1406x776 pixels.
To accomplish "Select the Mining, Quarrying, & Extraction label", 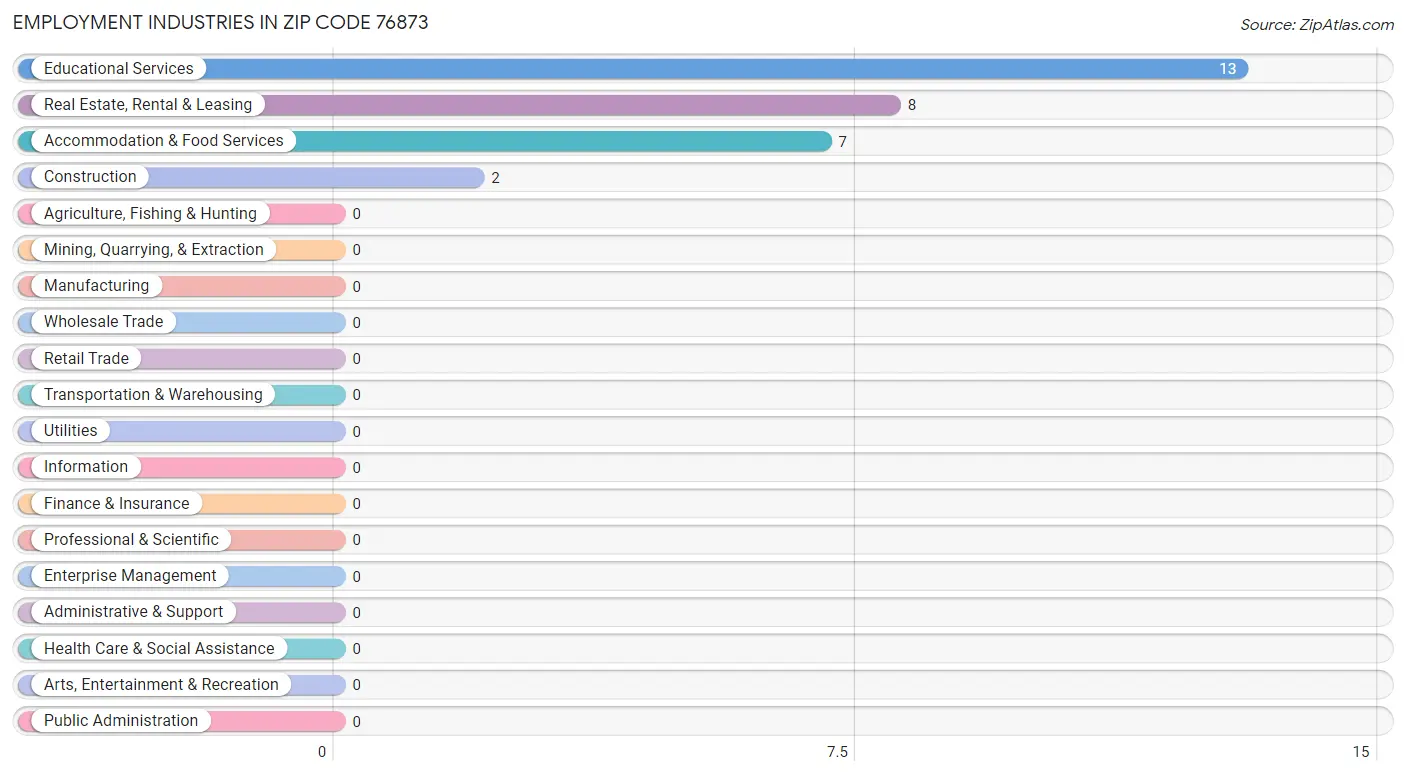I will (154, 250).
